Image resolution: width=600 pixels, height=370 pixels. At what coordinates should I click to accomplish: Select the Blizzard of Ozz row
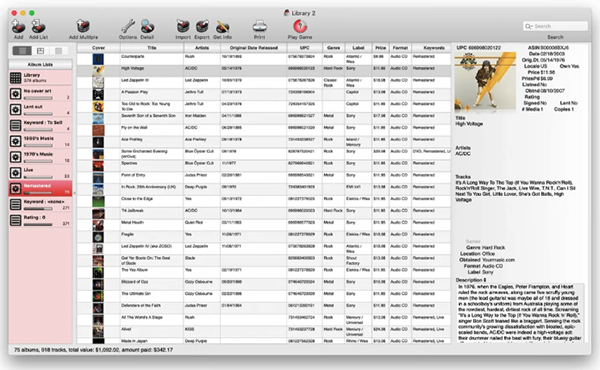click(x=264, y=284)
